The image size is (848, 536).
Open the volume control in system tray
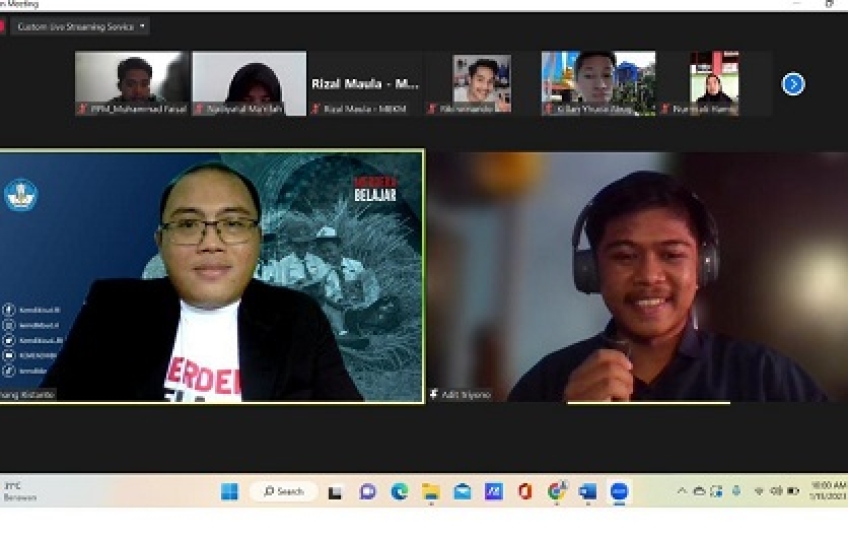pos(775,491)
